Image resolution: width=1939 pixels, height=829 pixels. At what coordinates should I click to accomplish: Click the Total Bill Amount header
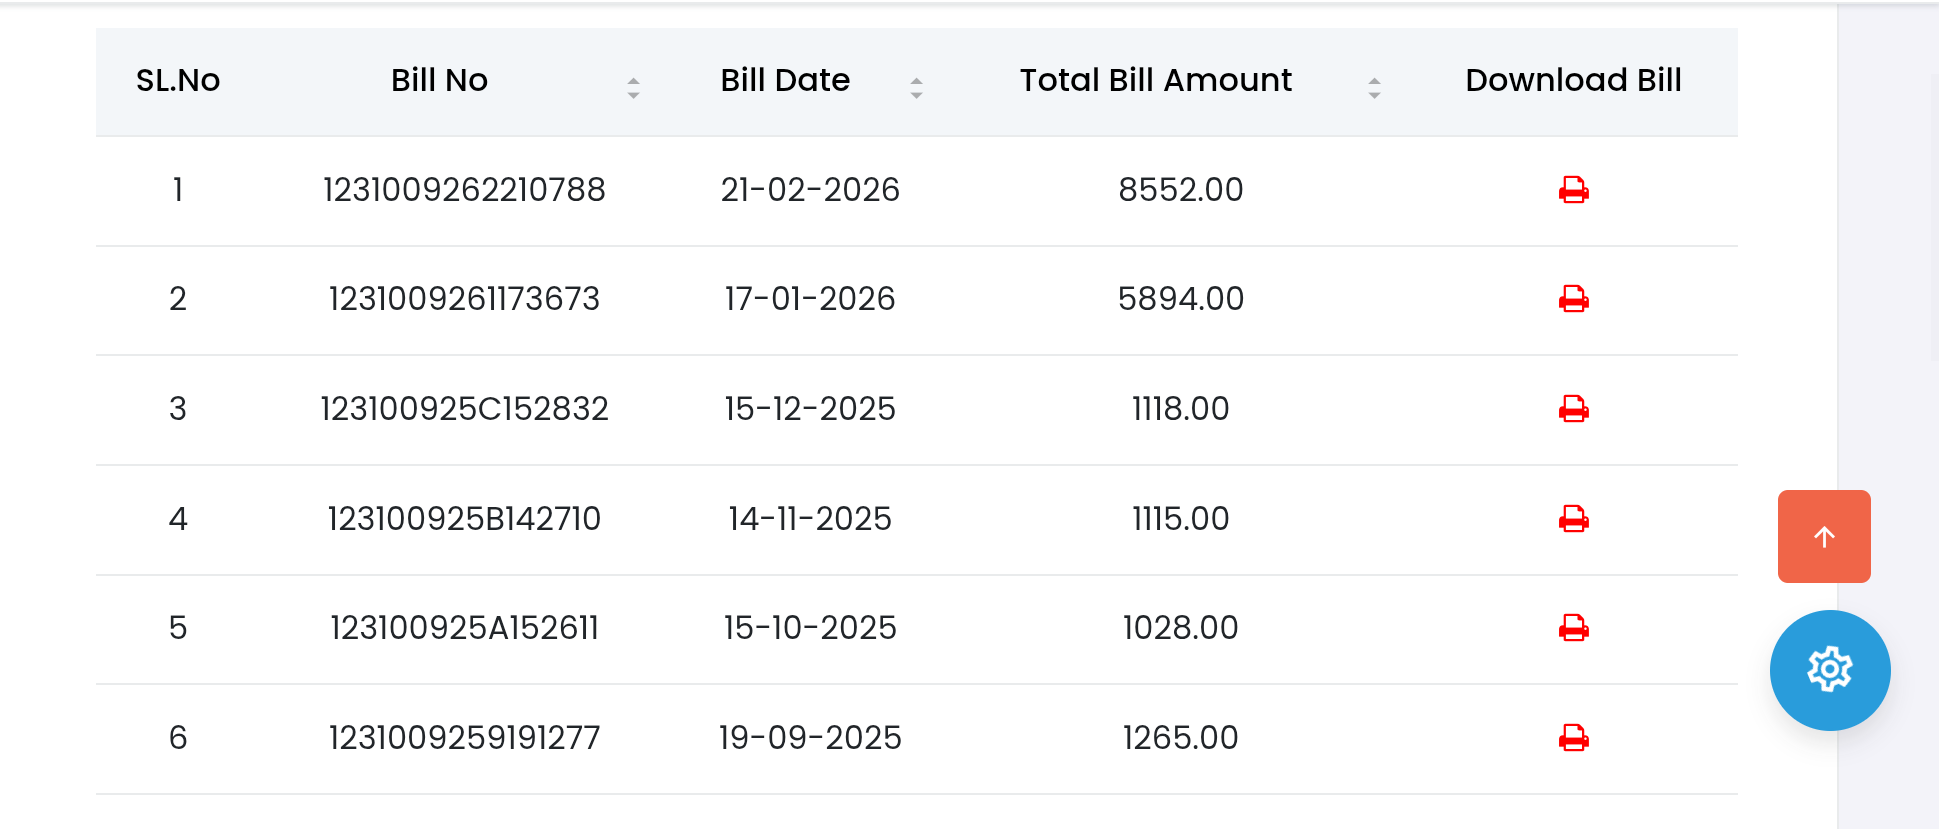click(x=1155, y=80)
